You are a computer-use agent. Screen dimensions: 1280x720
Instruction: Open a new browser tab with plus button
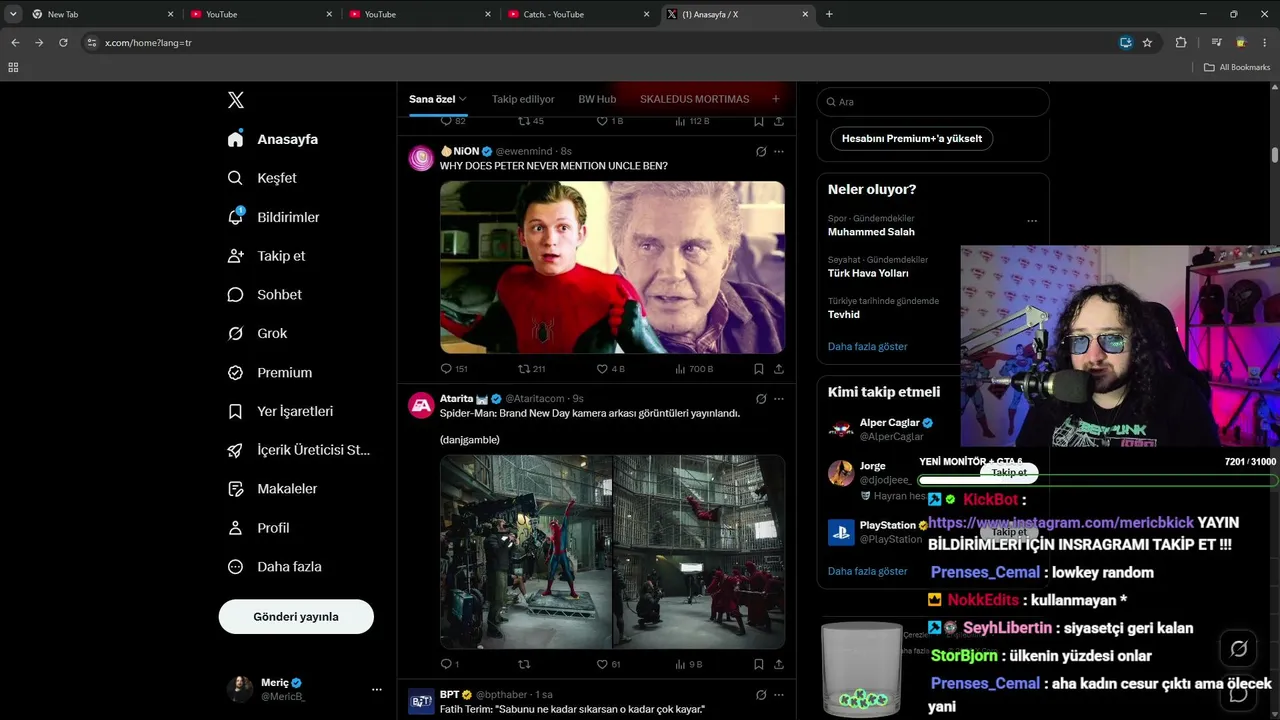click(829, 14)
